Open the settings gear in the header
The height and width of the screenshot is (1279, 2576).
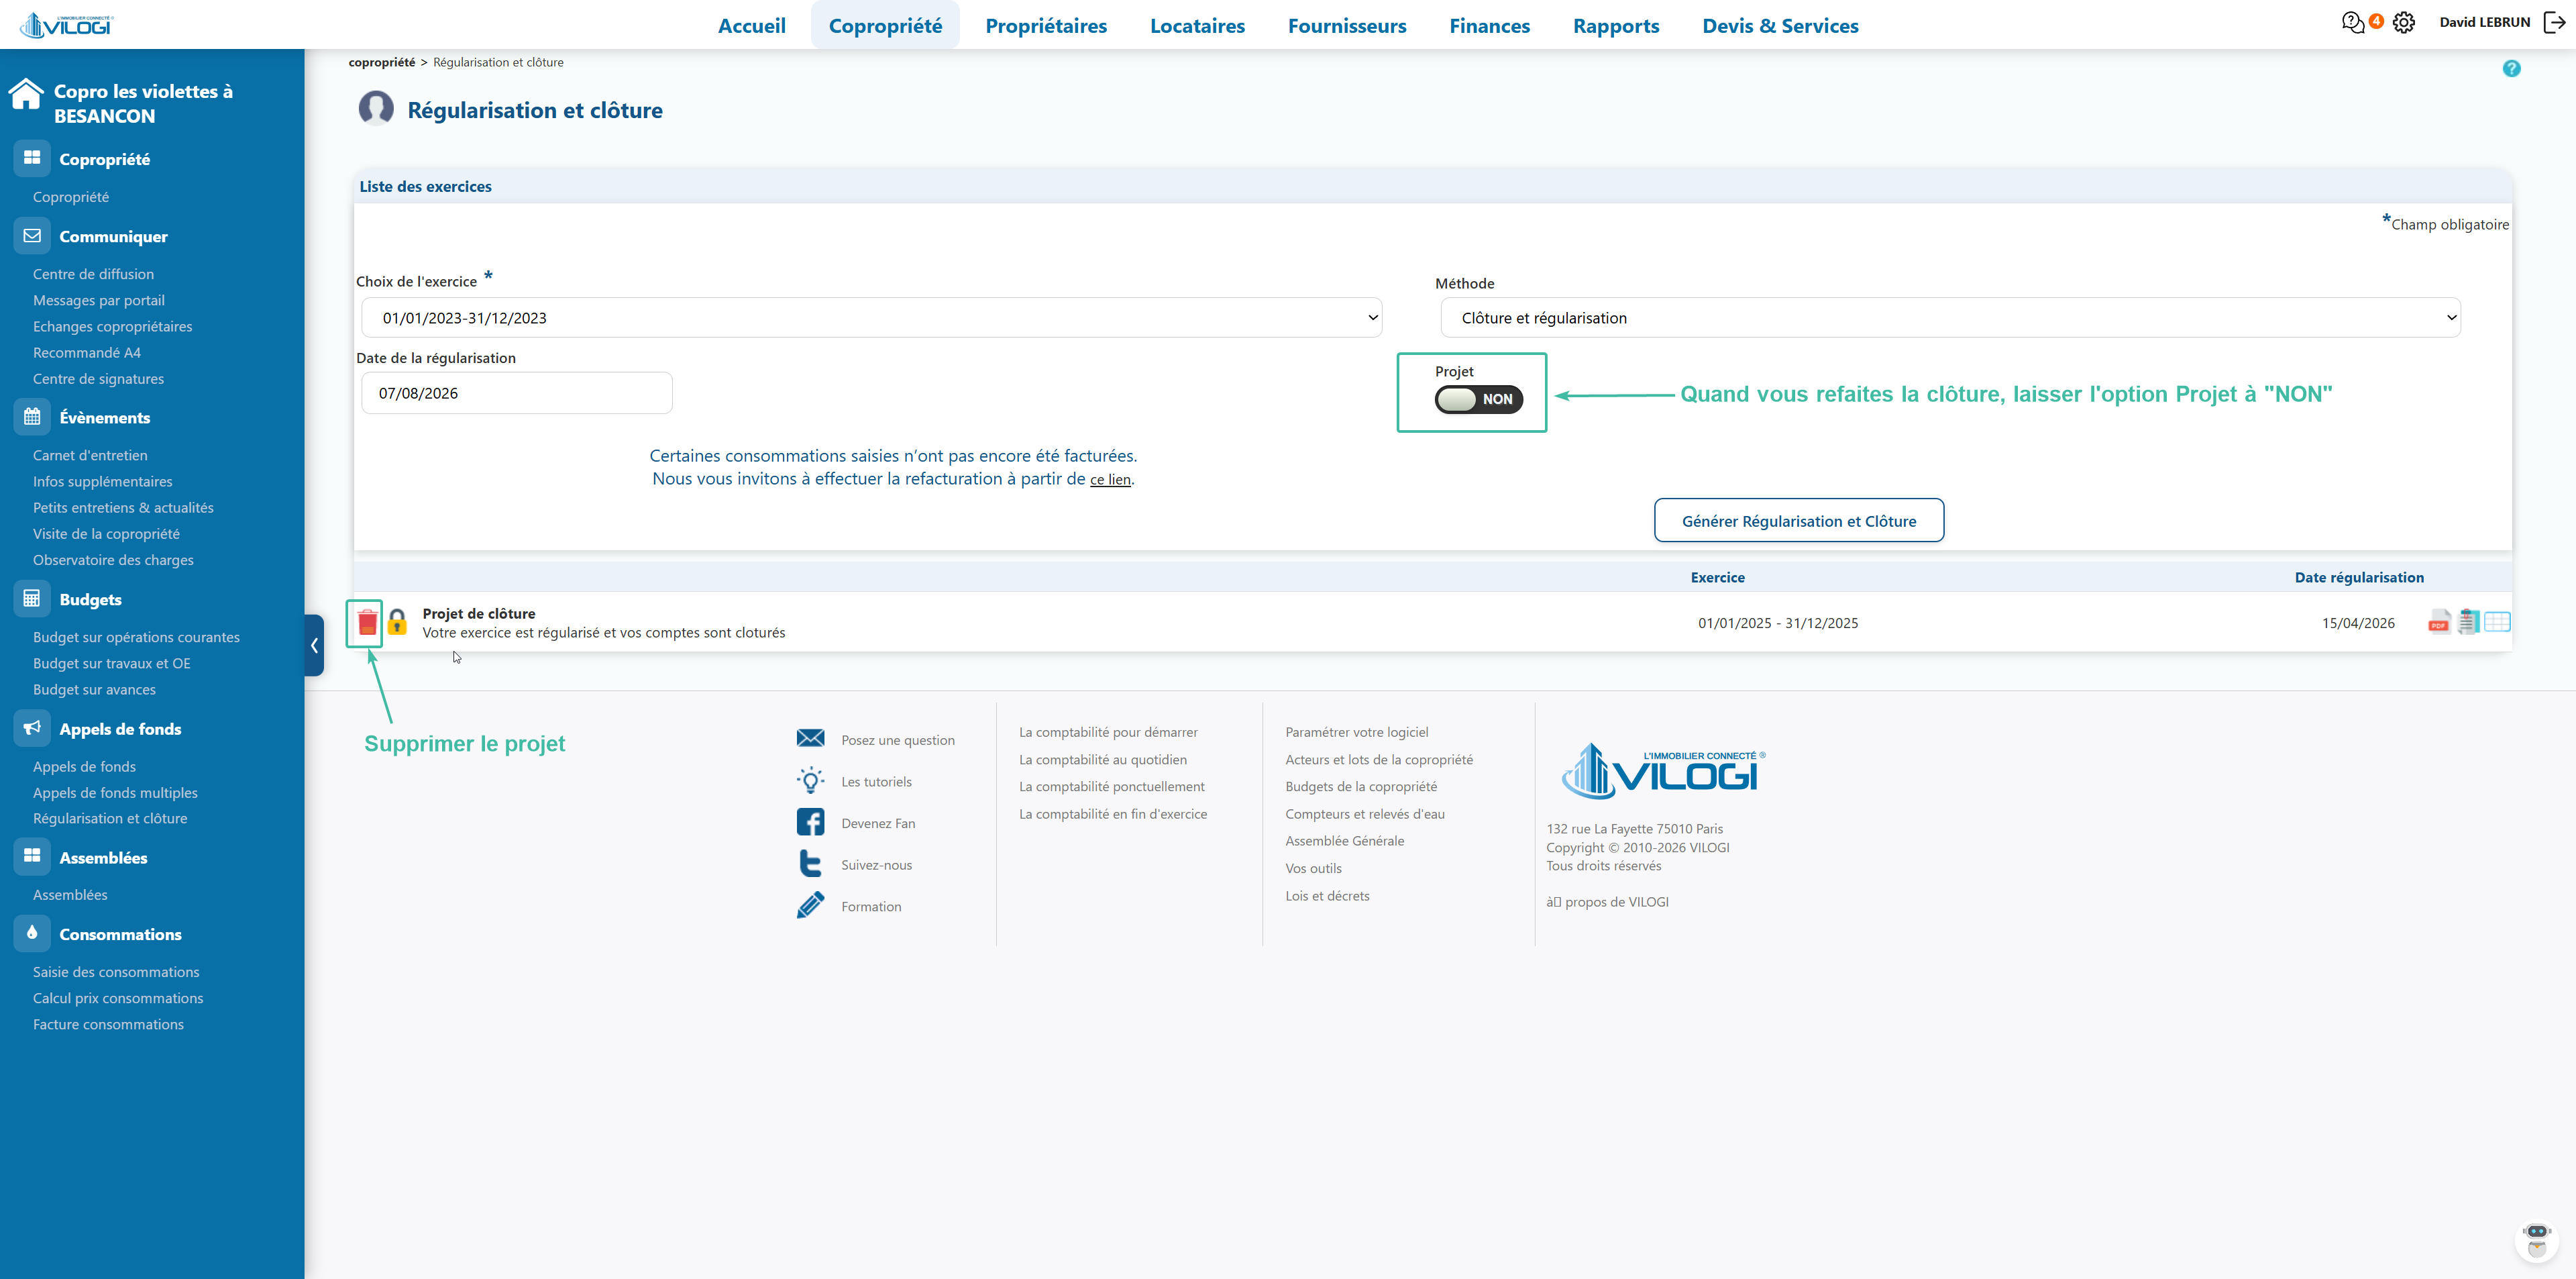pos(2404,22)
